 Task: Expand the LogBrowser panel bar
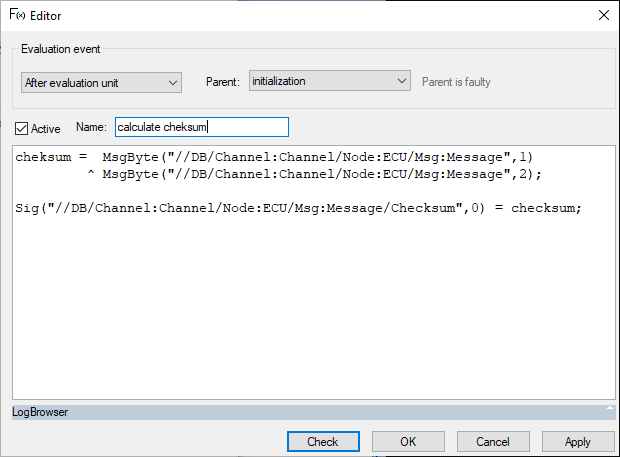pyautogui.click(x=300, y=411)
